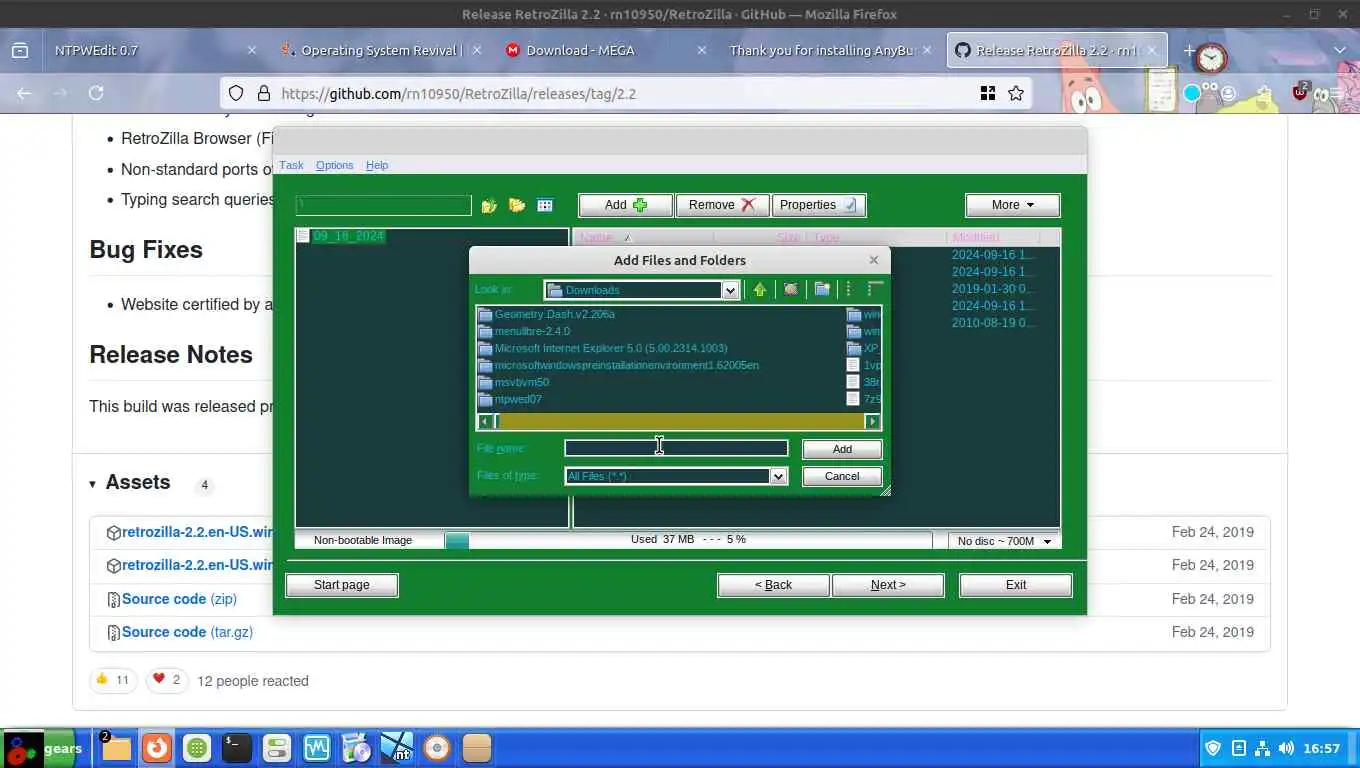Sort by the Modified column header
The image size is (1360, 768).
tap(975, 237)
